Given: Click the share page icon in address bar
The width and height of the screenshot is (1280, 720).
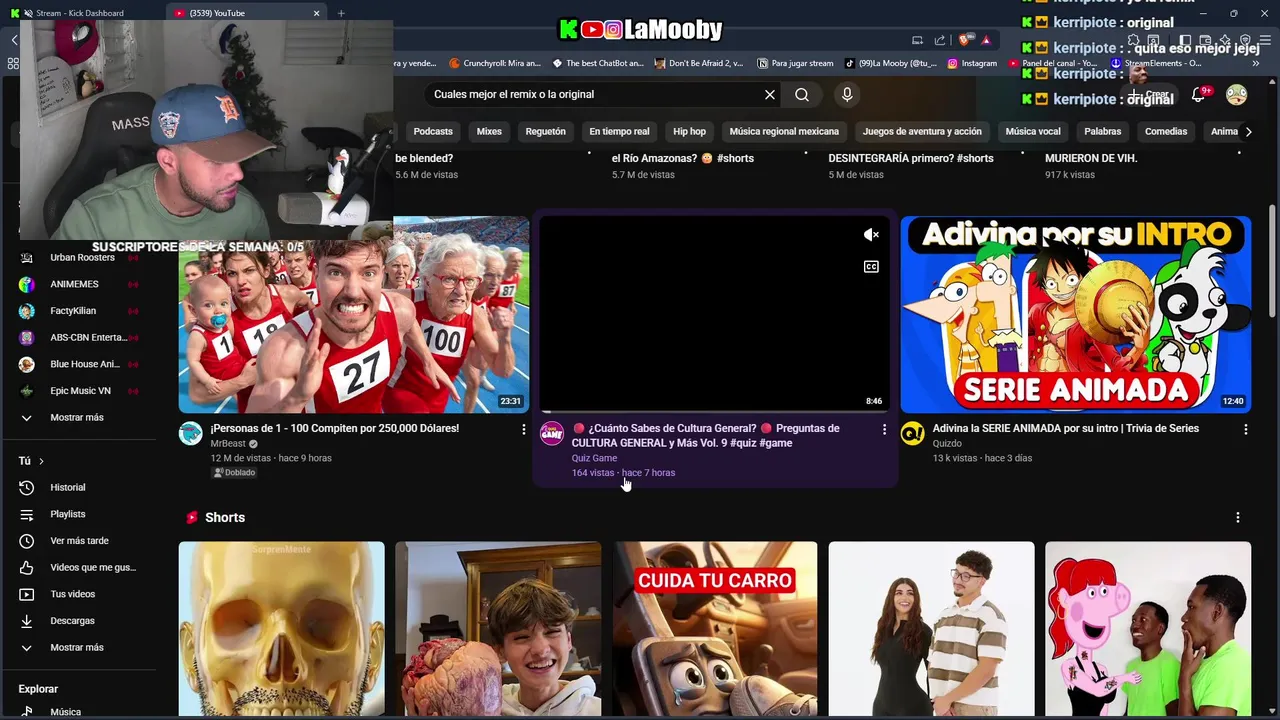Looking at the screenshot, I should [940, 40].
